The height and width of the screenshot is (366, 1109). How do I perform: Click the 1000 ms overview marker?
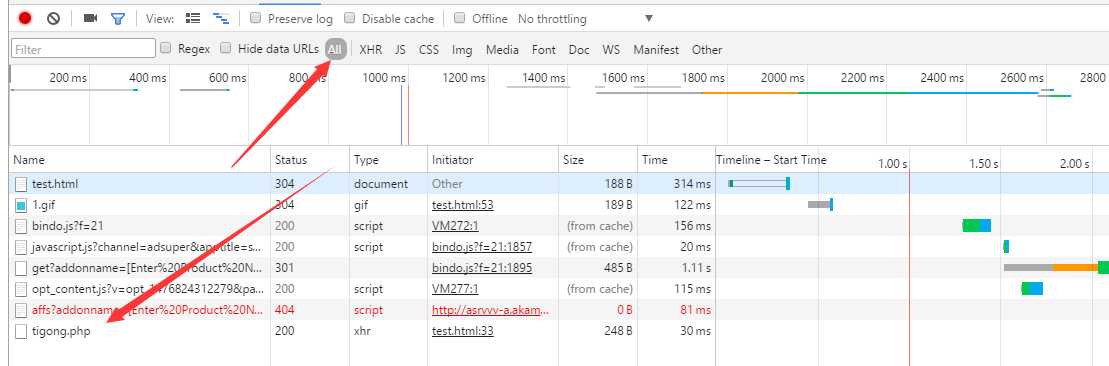point(384,78)
